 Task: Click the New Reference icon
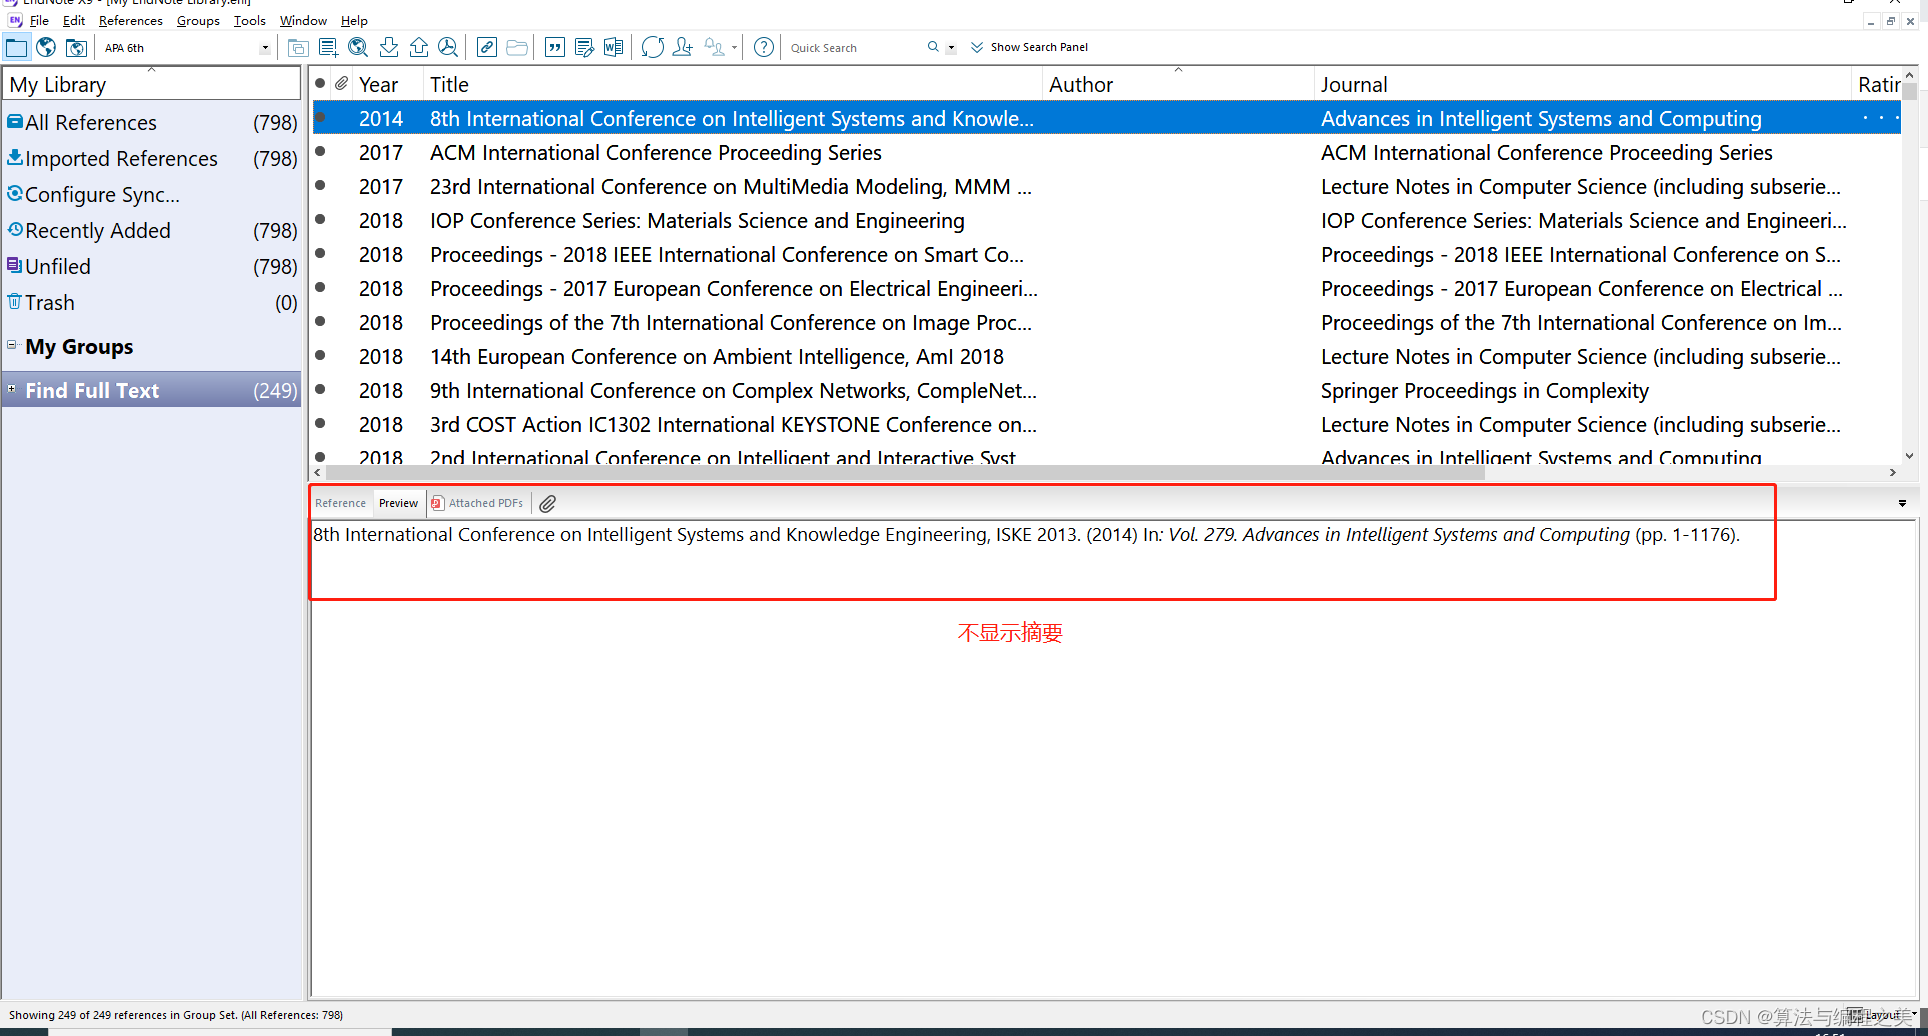(328, 47)
